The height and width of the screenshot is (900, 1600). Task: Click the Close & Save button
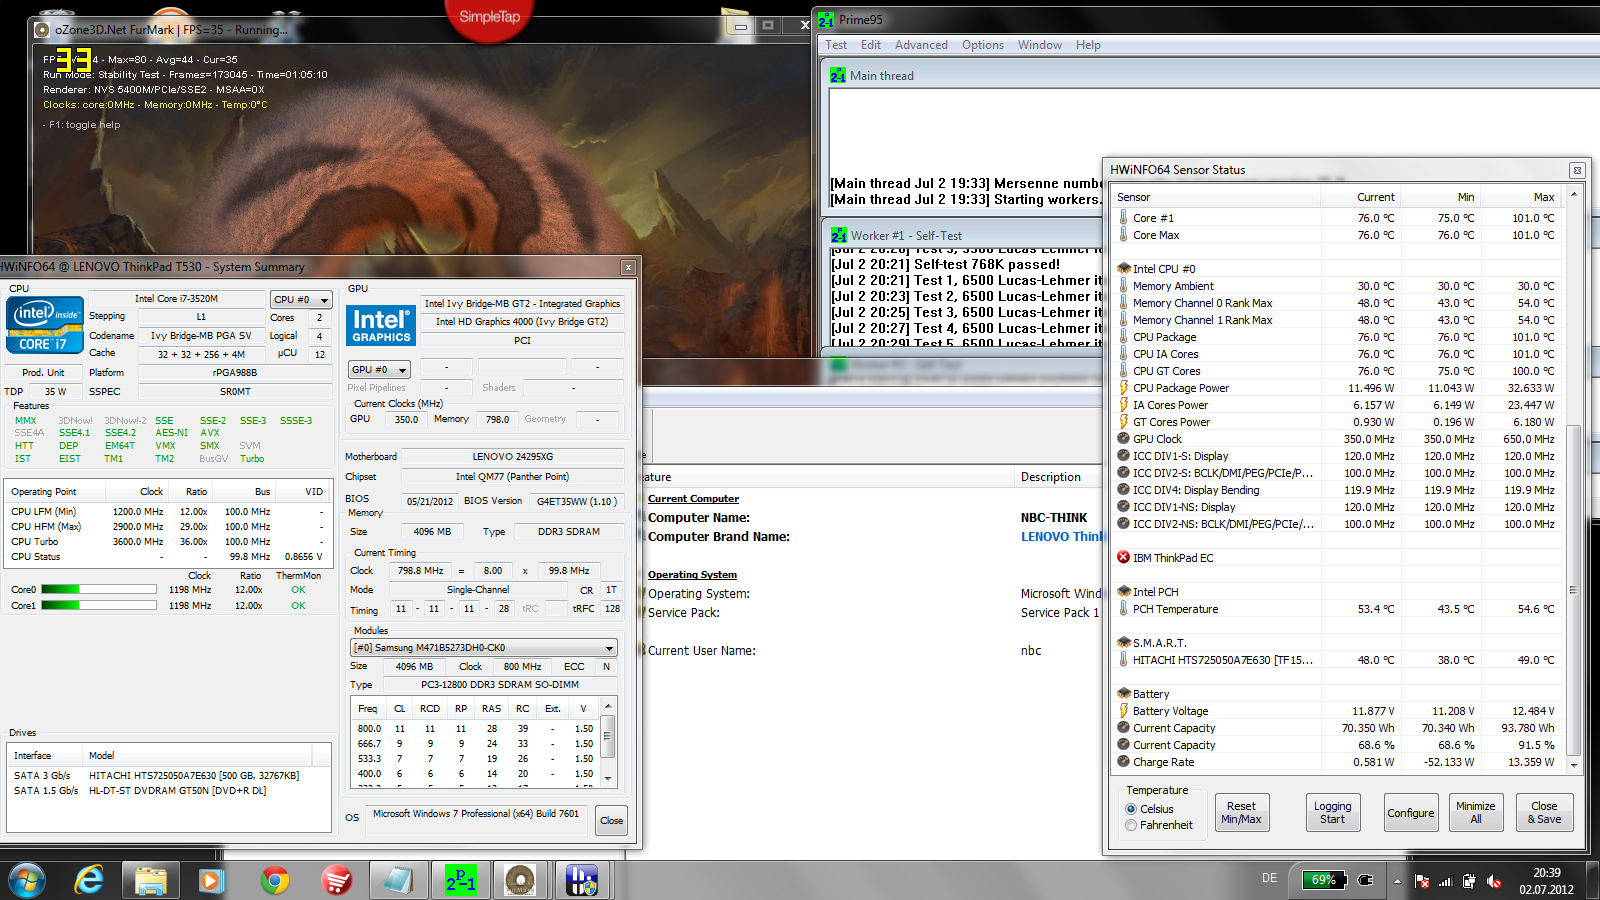[x=1544, y=813]
